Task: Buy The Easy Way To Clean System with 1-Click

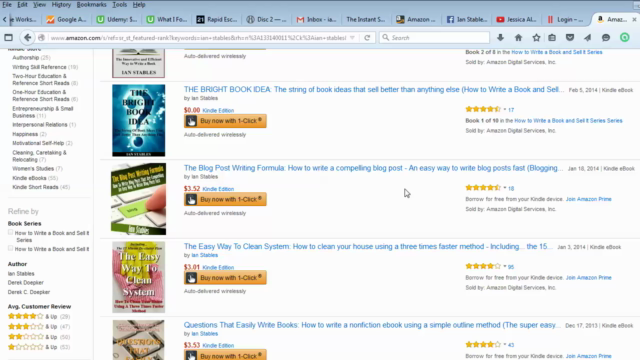Action: tap(225, 278)
